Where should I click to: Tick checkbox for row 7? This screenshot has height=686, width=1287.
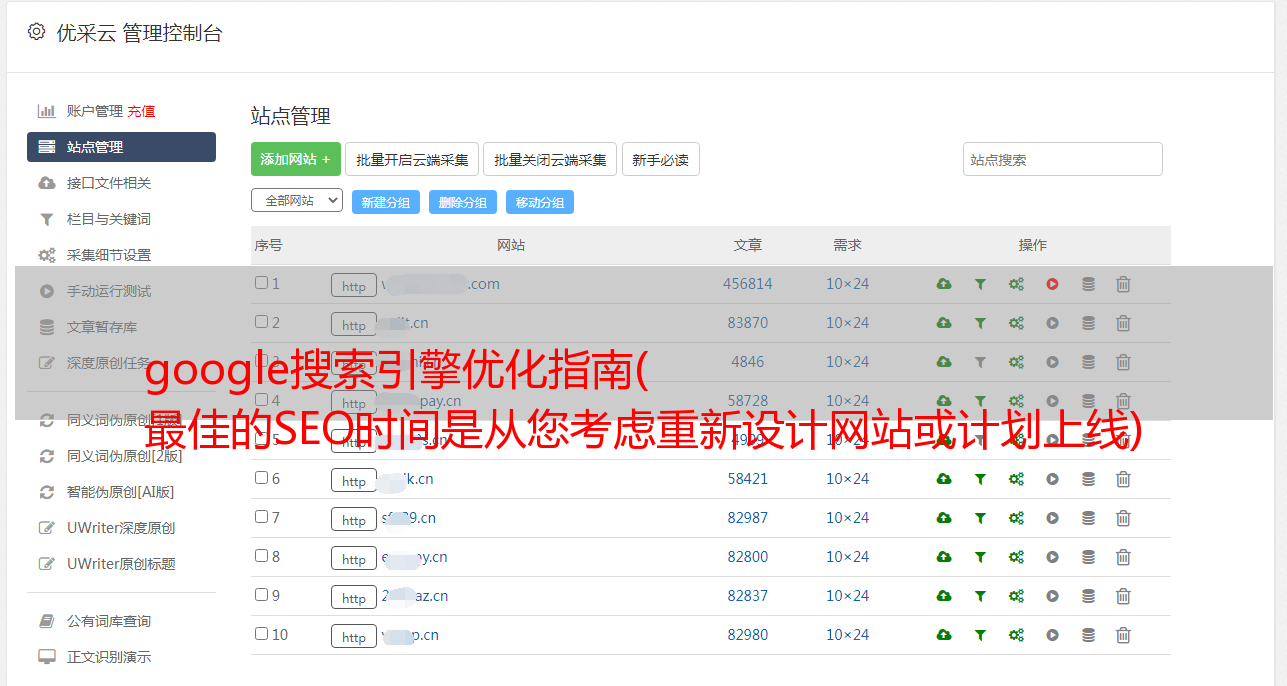coord(261,517)
